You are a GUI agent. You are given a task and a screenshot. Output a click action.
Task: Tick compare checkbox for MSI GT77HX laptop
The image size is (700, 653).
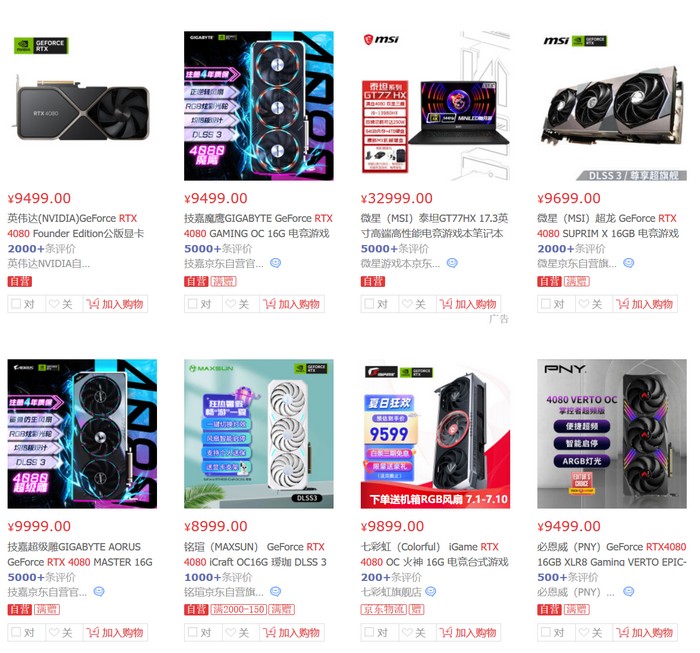point(369,304)
